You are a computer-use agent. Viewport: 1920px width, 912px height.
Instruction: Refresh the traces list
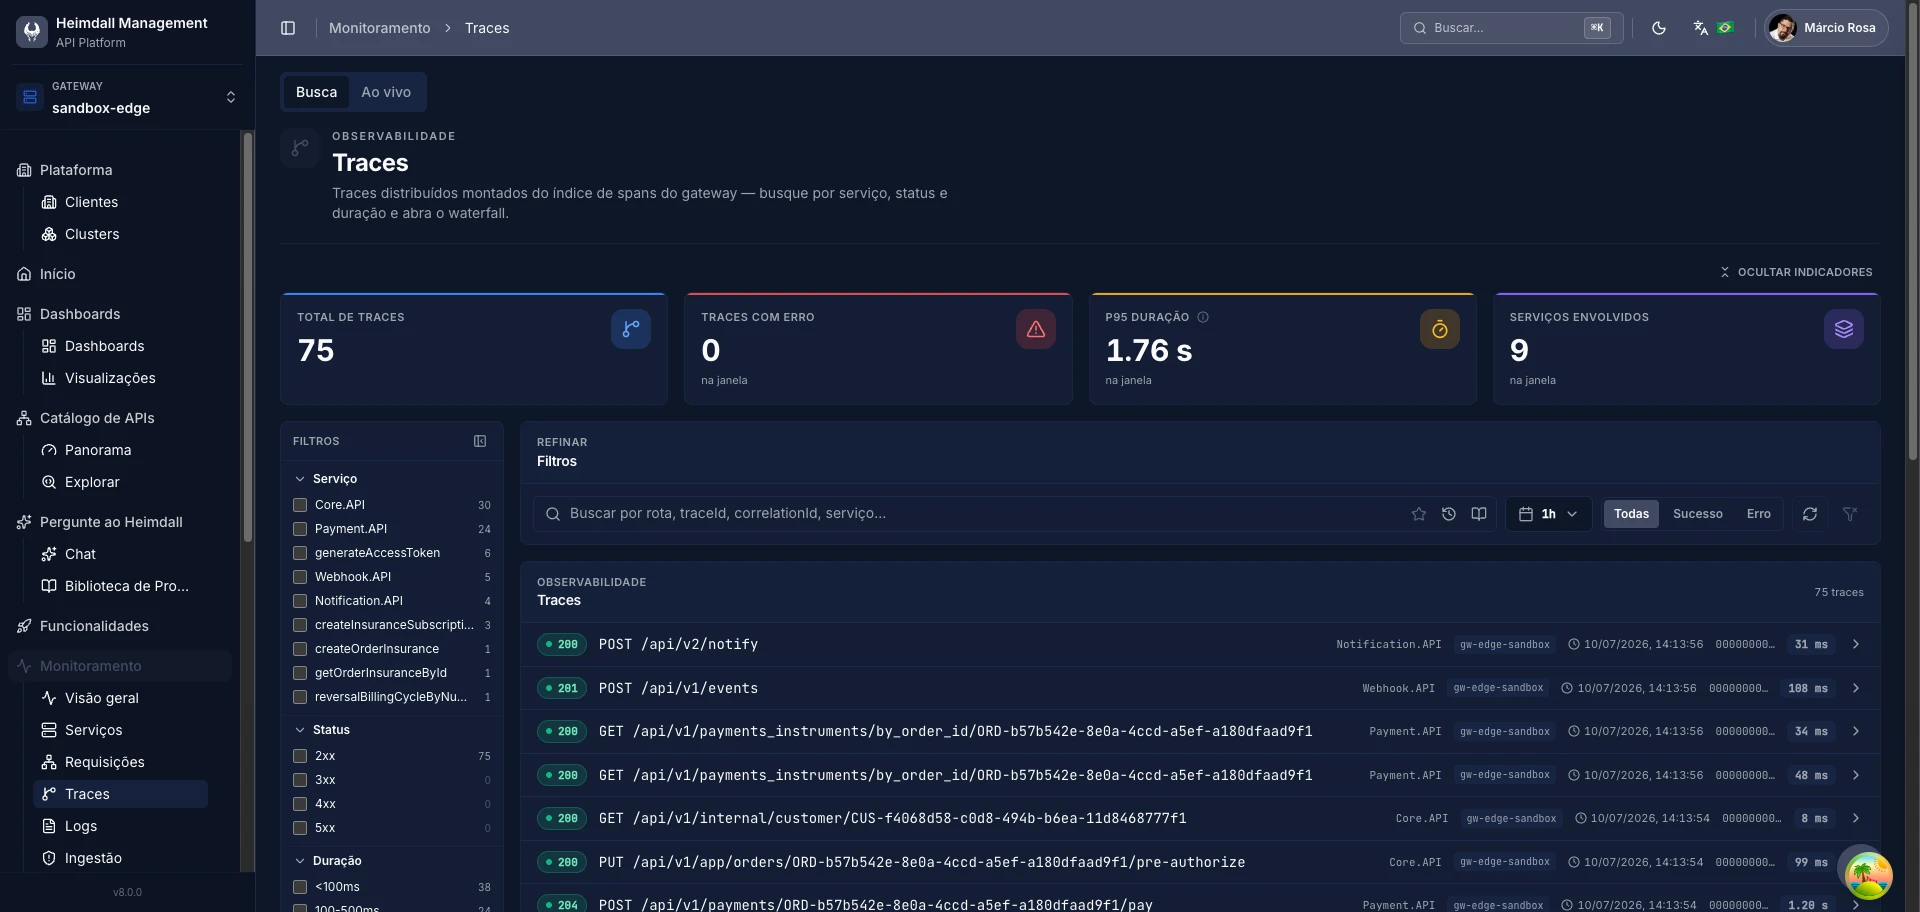point(1810,514)
